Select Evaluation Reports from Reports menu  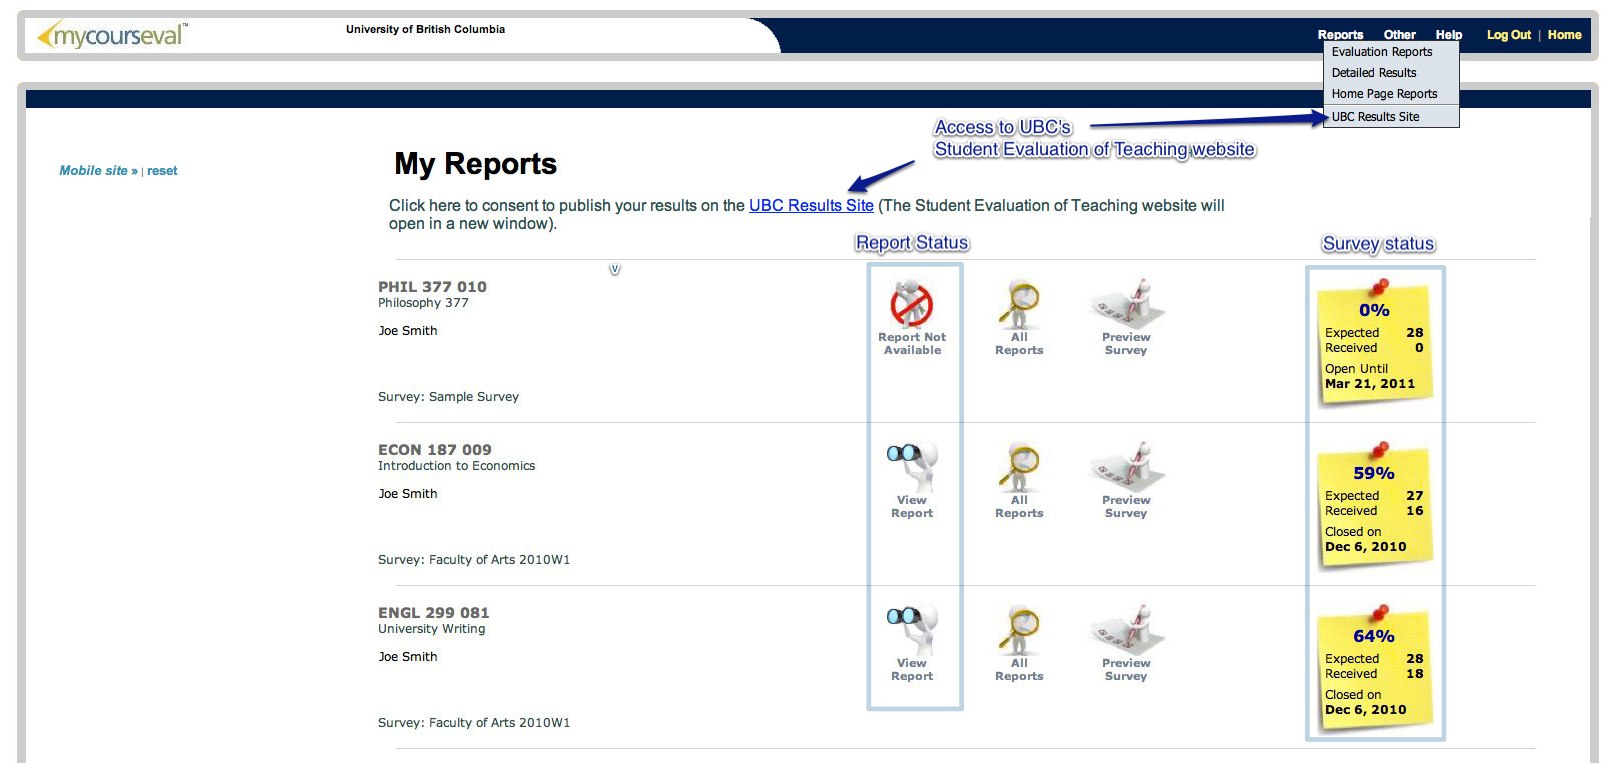[x=1382, y=52]
